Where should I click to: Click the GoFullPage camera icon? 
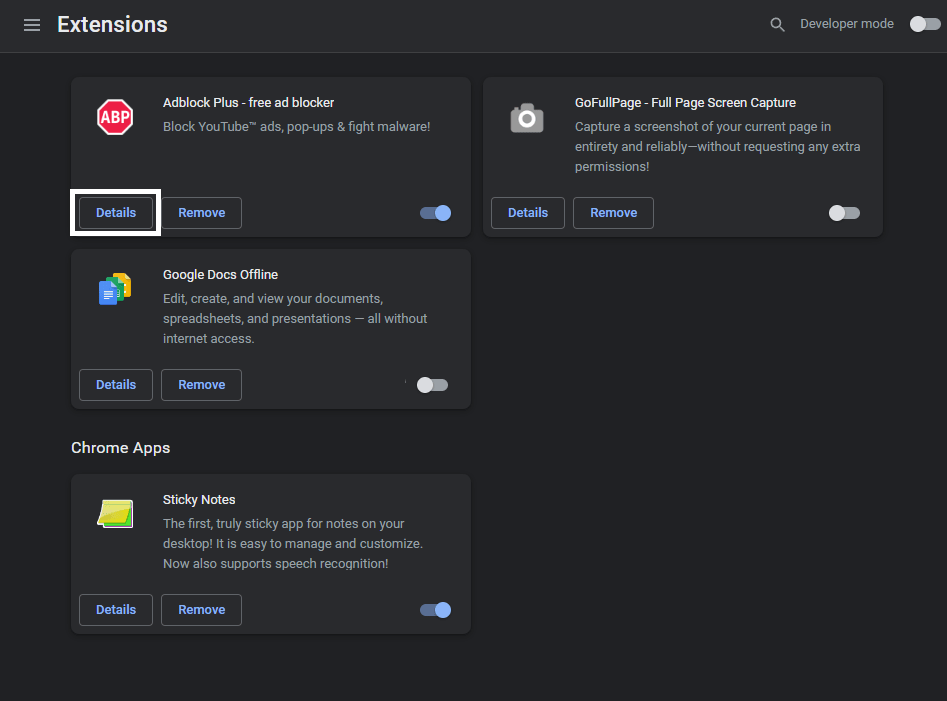click(527, 118)
